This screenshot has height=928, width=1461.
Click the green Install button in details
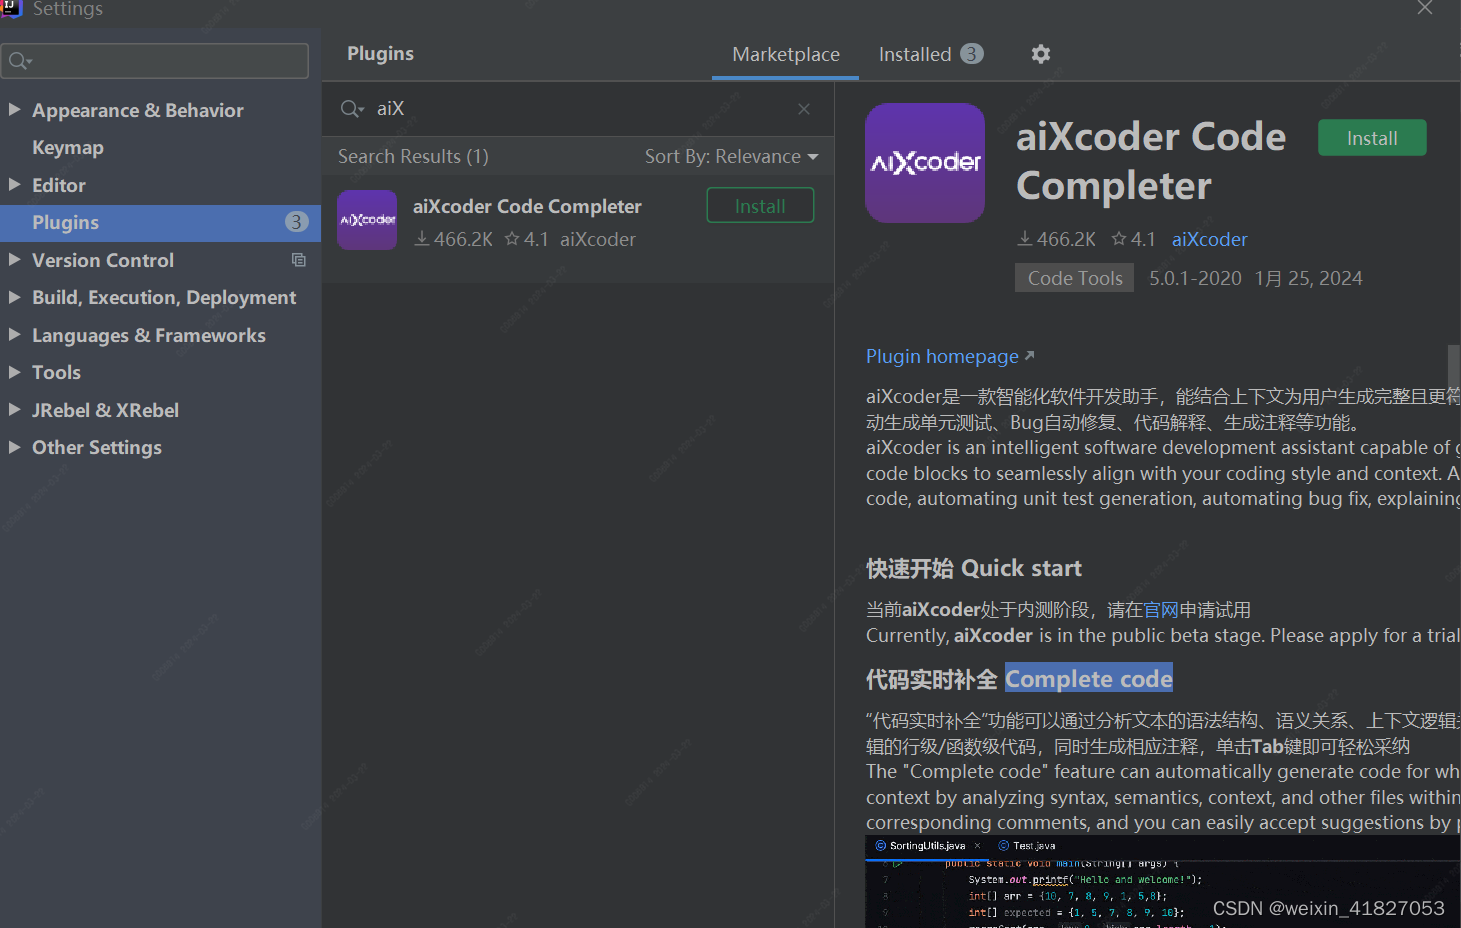1372,138
